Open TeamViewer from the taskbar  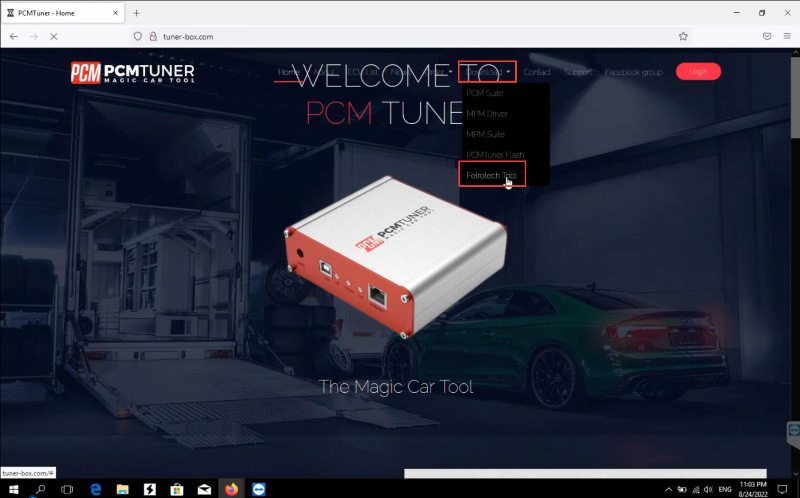pyautogui.click(x=259, y=489)
